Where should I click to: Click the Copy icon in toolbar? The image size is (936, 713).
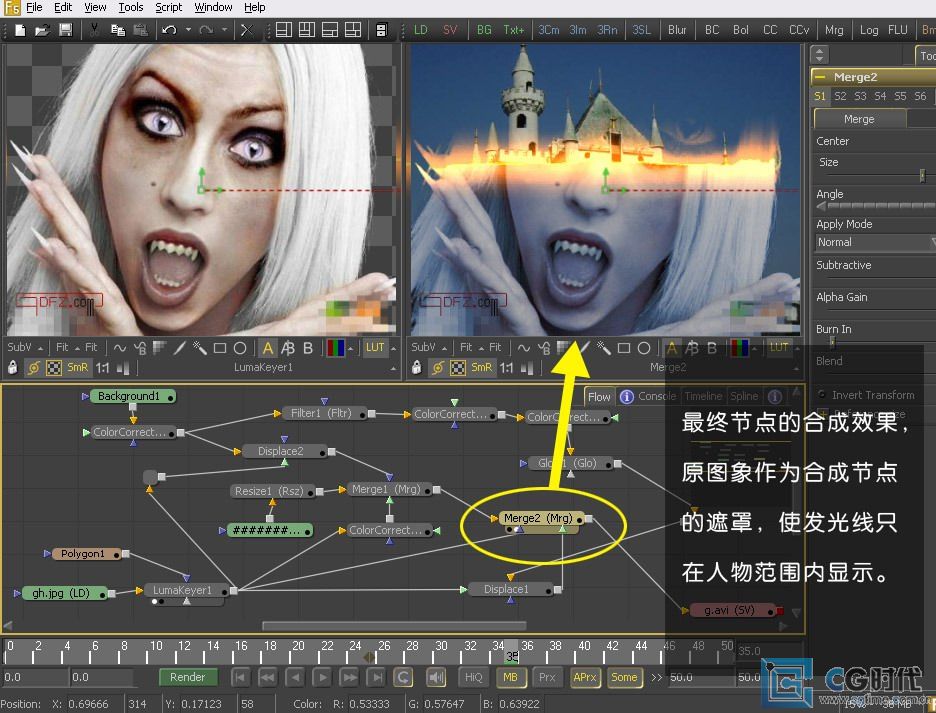click(118, 30)
